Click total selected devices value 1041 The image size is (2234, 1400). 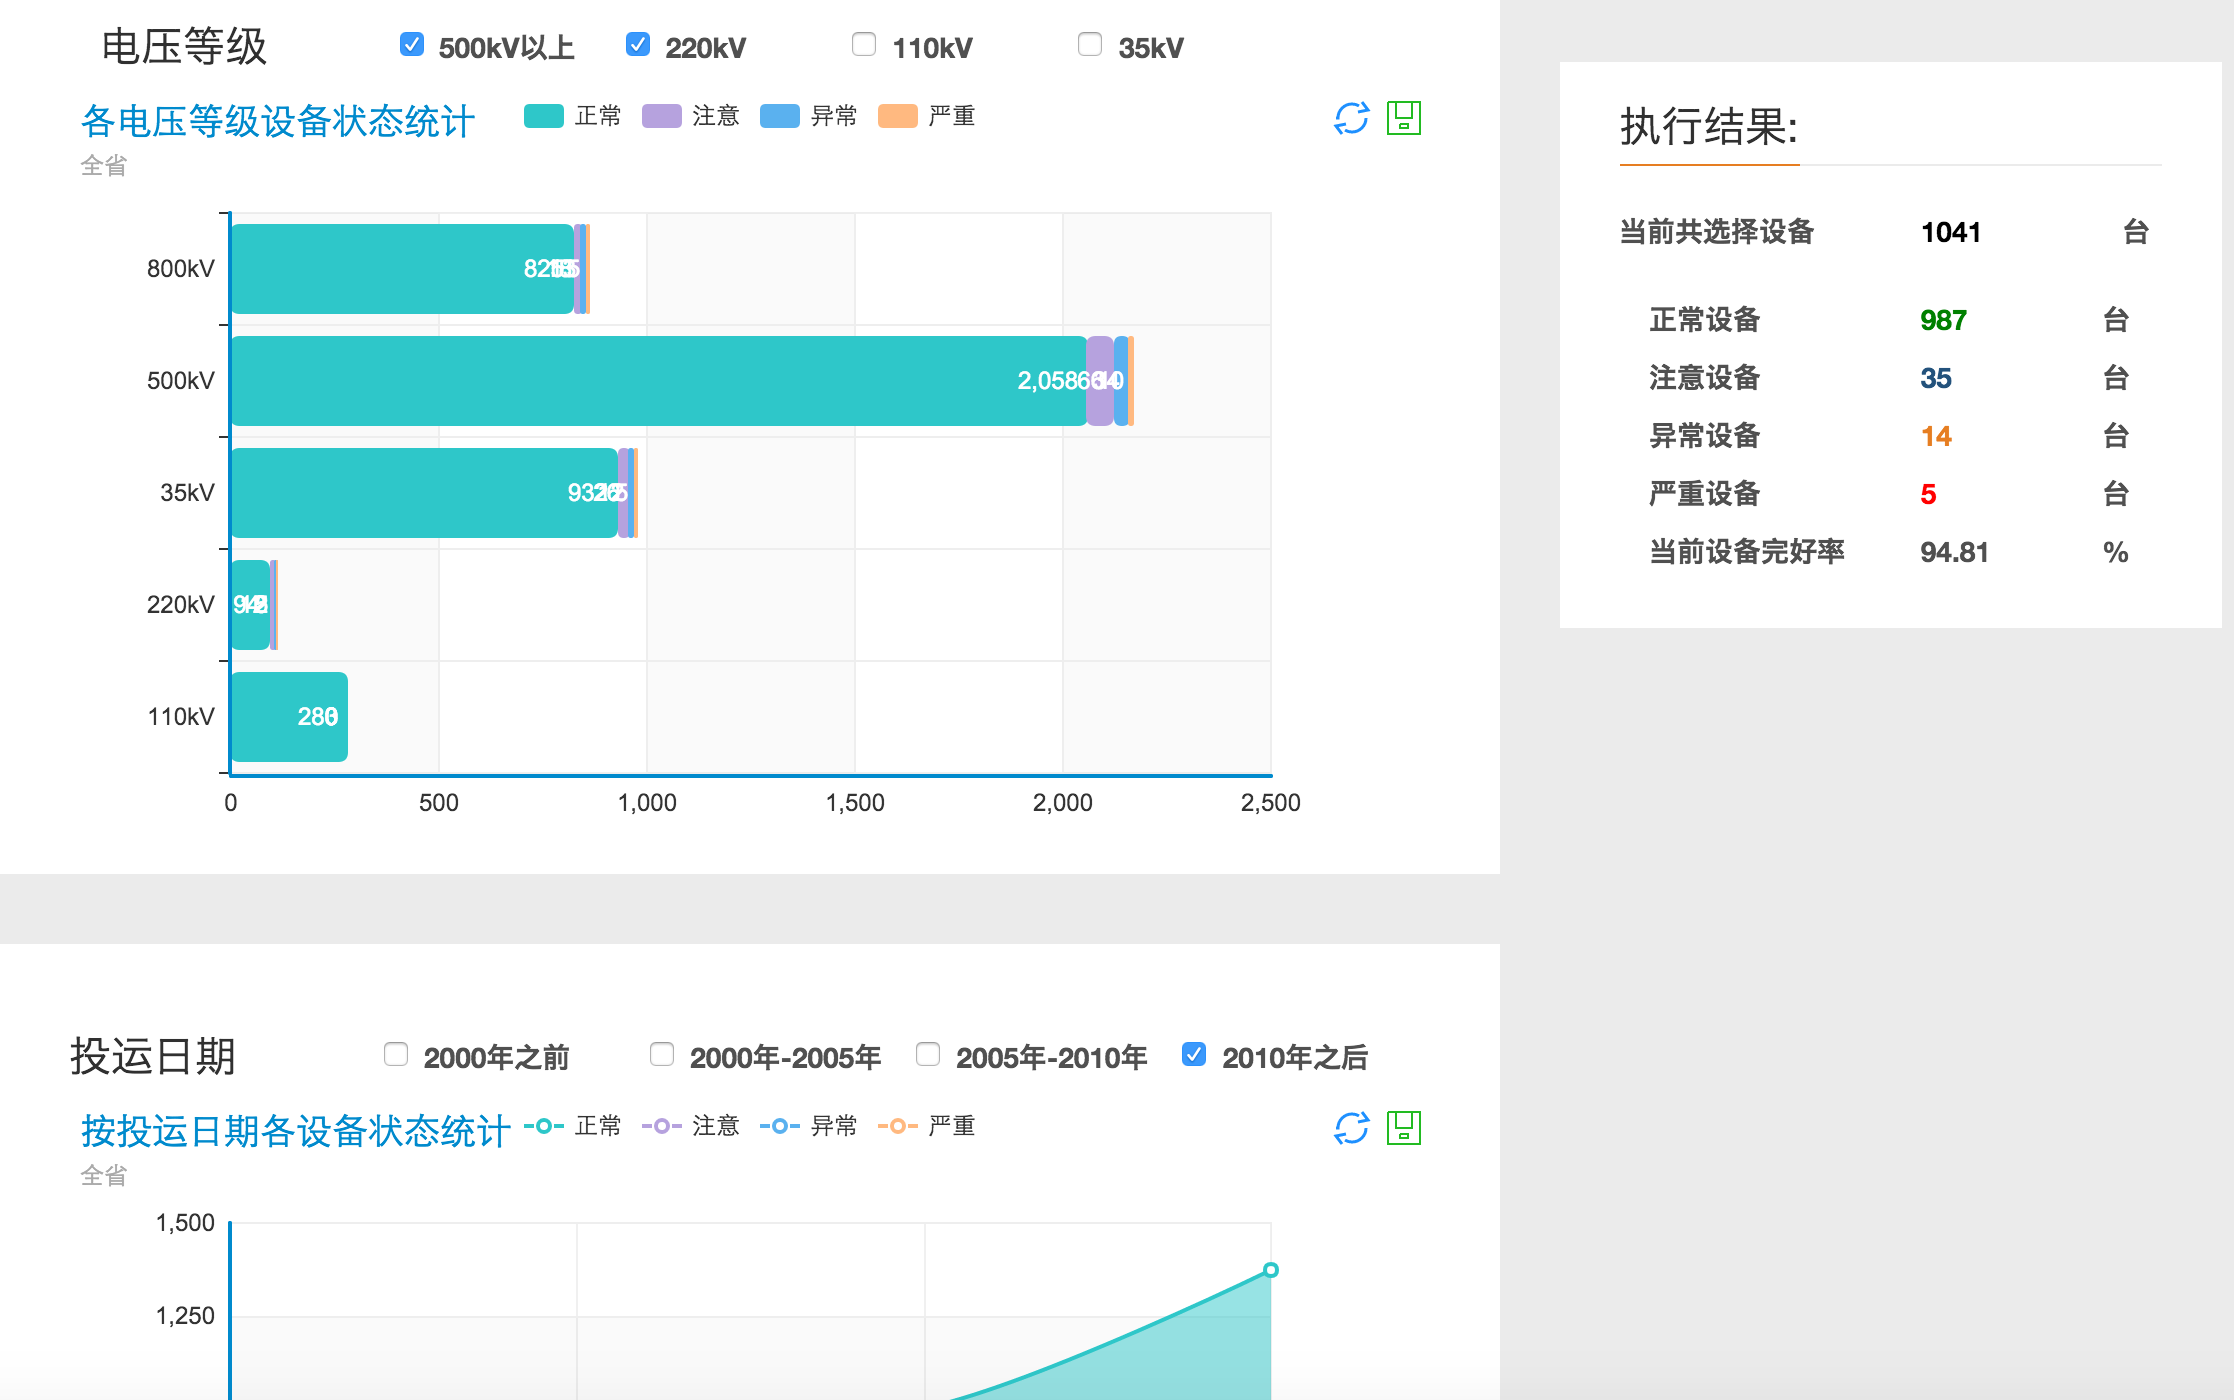pyautogui.click(x=1951, y=232)
